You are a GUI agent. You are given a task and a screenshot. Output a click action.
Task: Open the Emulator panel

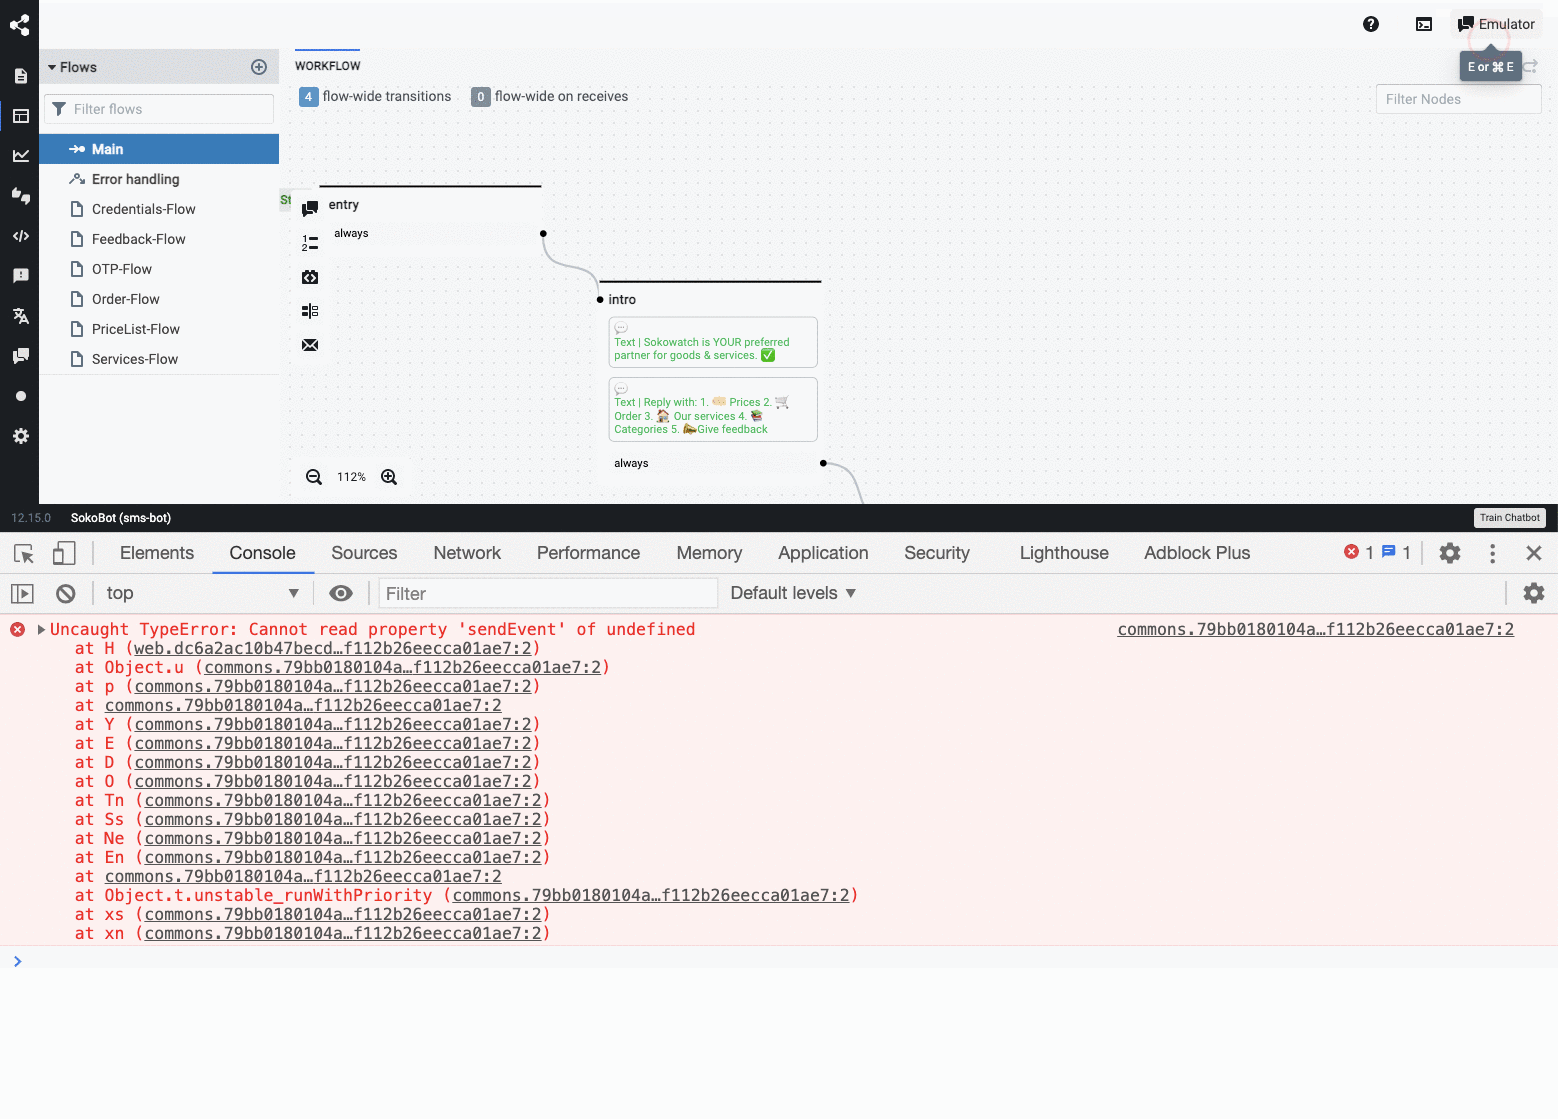pos(1496,23)
